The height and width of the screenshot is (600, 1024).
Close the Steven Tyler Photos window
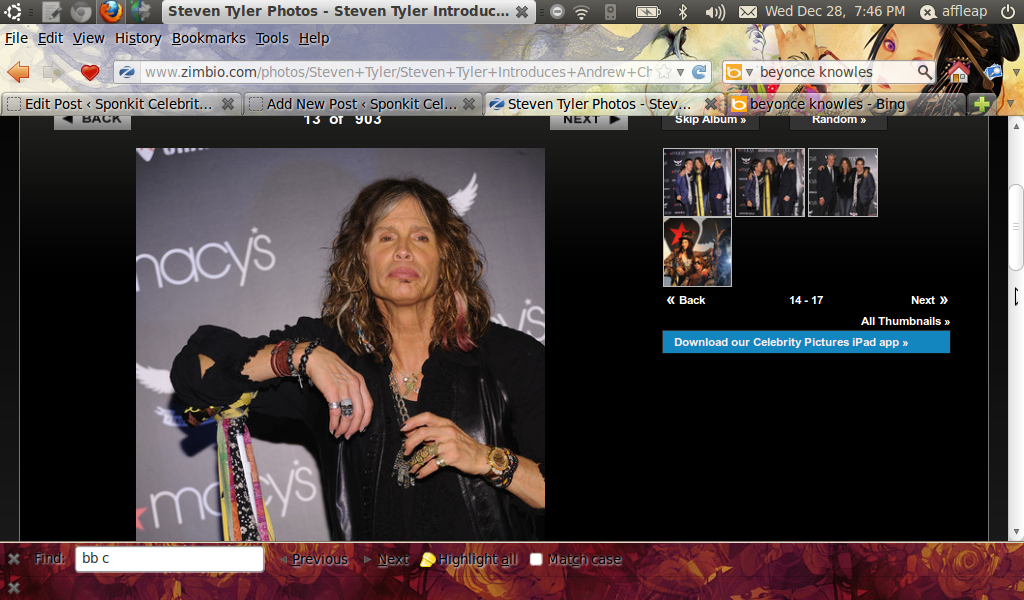pyautogui.click(x=522, y=12)
